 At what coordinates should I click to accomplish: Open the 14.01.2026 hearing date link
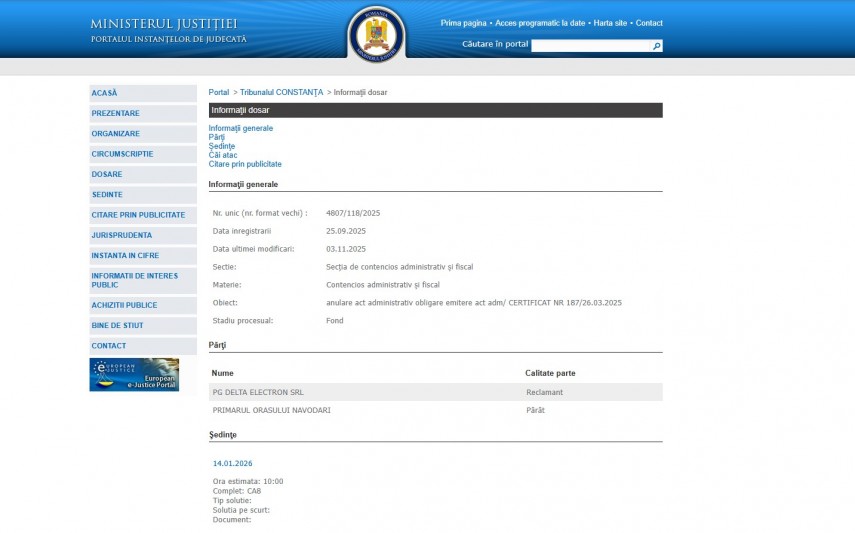tap(233, 463)
